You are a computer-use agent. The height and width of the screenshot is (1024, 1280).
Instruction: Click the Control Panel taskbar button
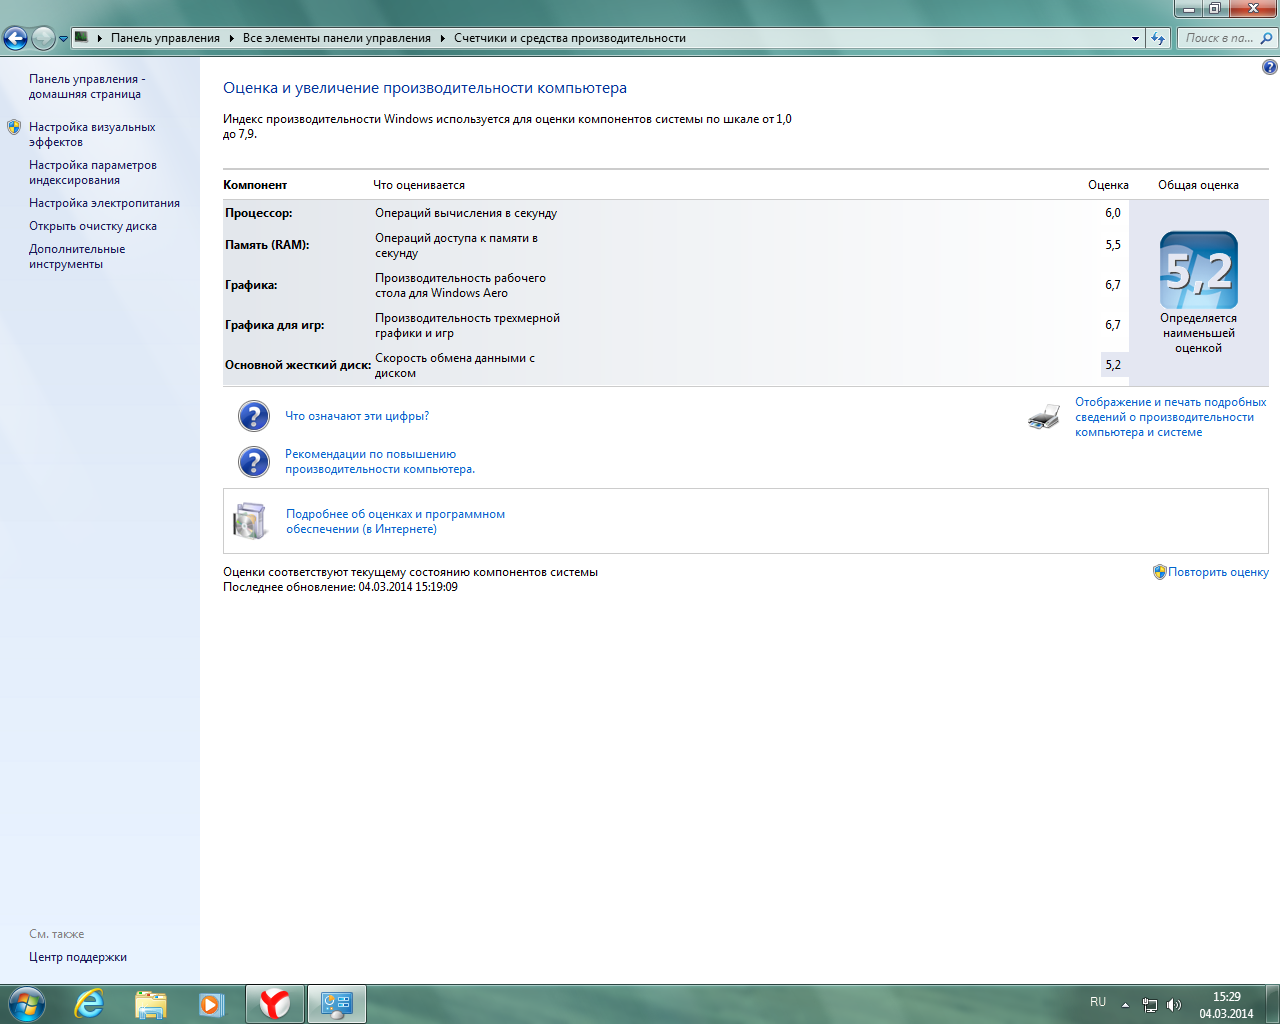point(336,1004)
